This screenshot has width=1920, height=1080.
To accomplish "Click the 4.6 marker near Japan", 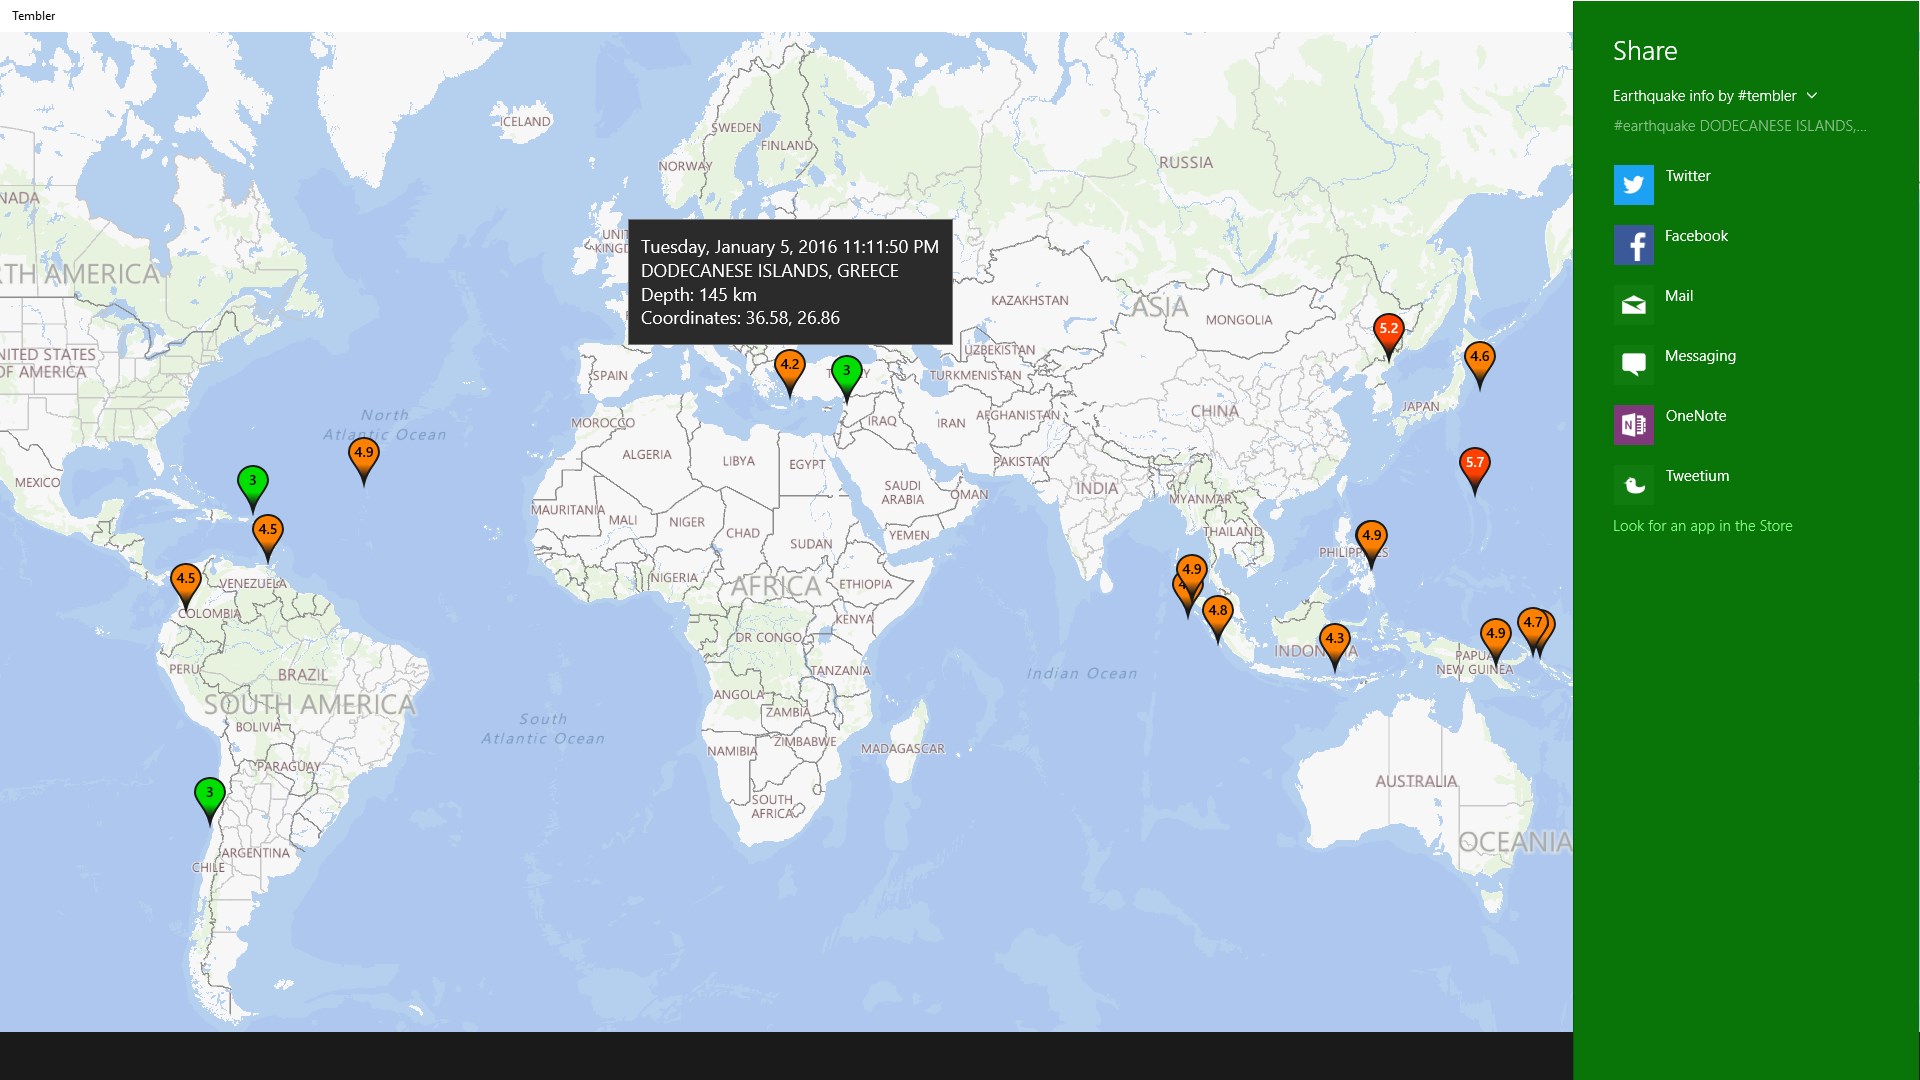I will [1478, 356].
